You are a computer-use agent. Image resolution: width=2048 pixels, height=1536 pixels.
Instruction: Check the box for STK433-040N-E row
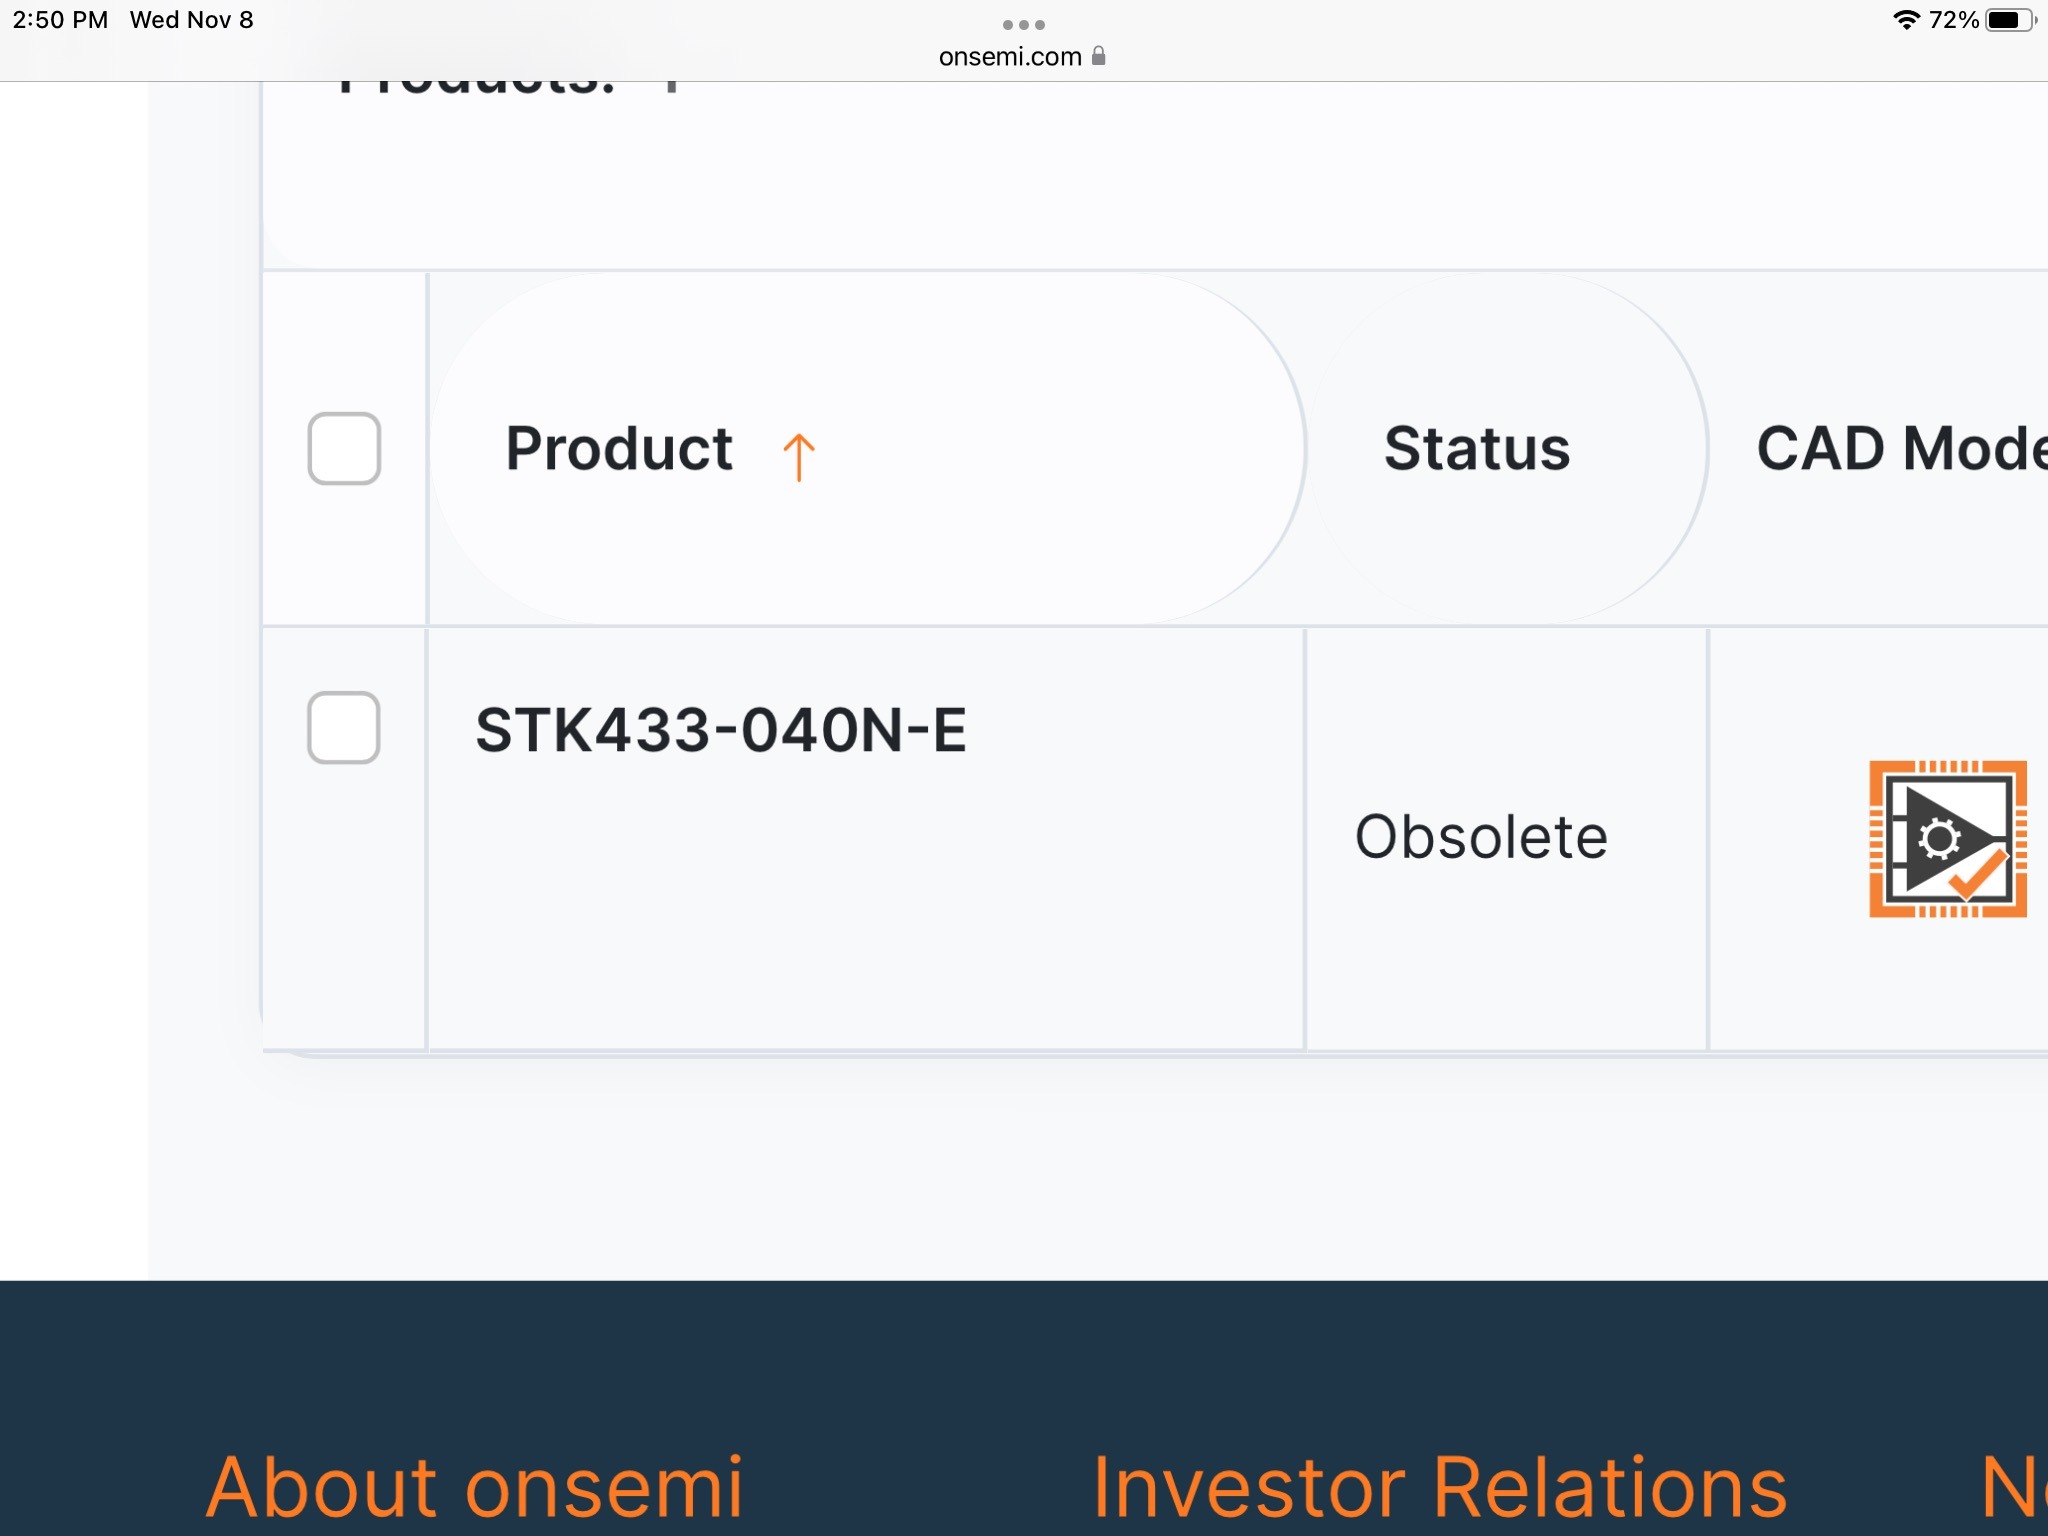click(x=344, y=727)
